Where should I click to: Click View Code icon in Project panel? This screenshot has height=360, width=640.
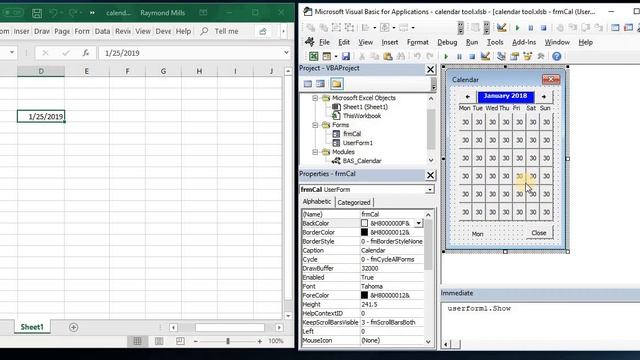click(308, 84)
